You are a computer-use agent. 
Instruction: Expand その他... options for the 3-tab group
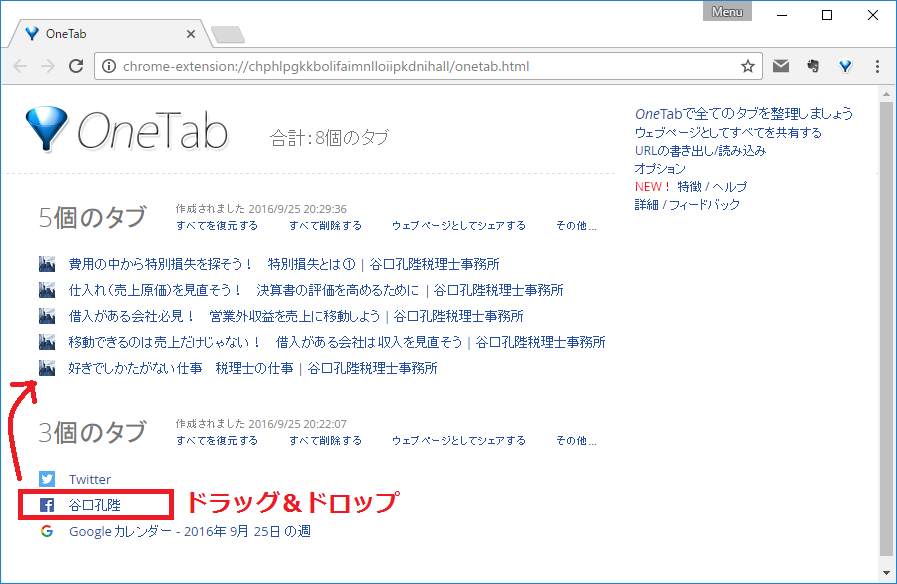(x=576, y=441)
